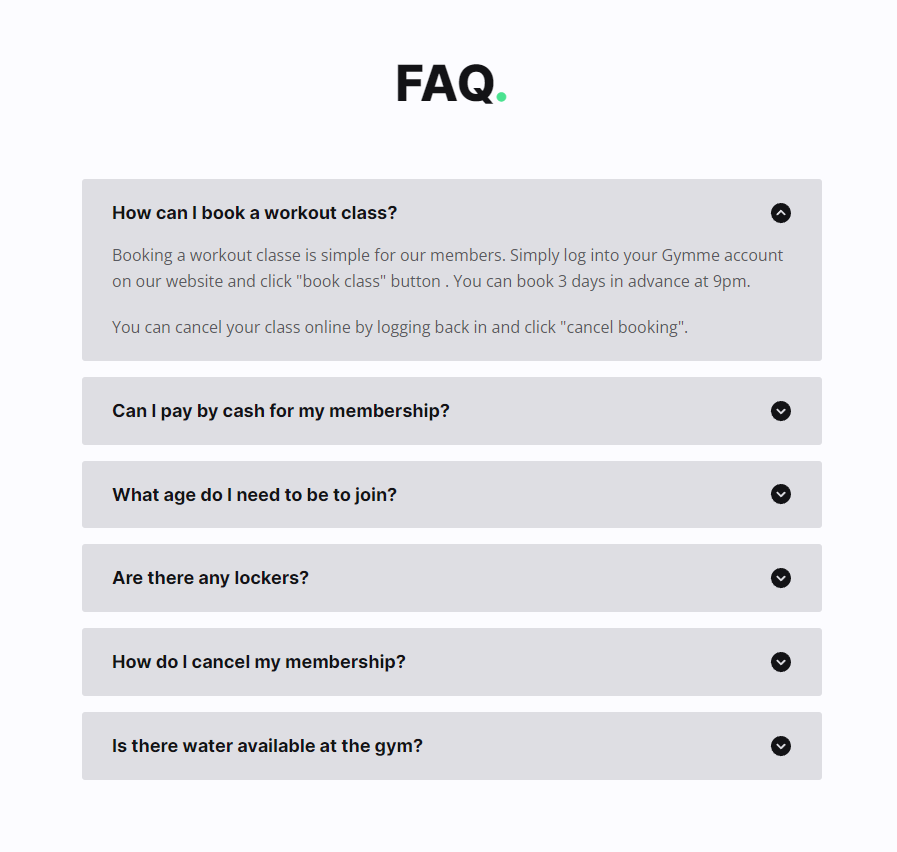Click empty area of water question panel
This screenshot has height=852, width=897.
click(x=595, y=746)
